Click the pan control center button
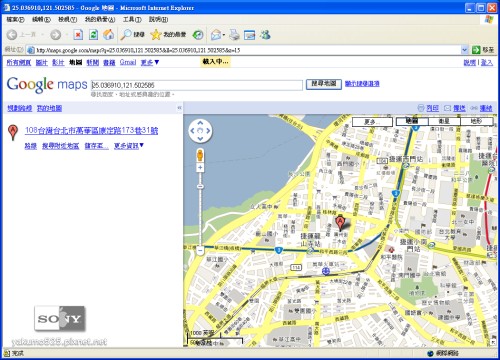Screen dimensions: 500x360 200,131
